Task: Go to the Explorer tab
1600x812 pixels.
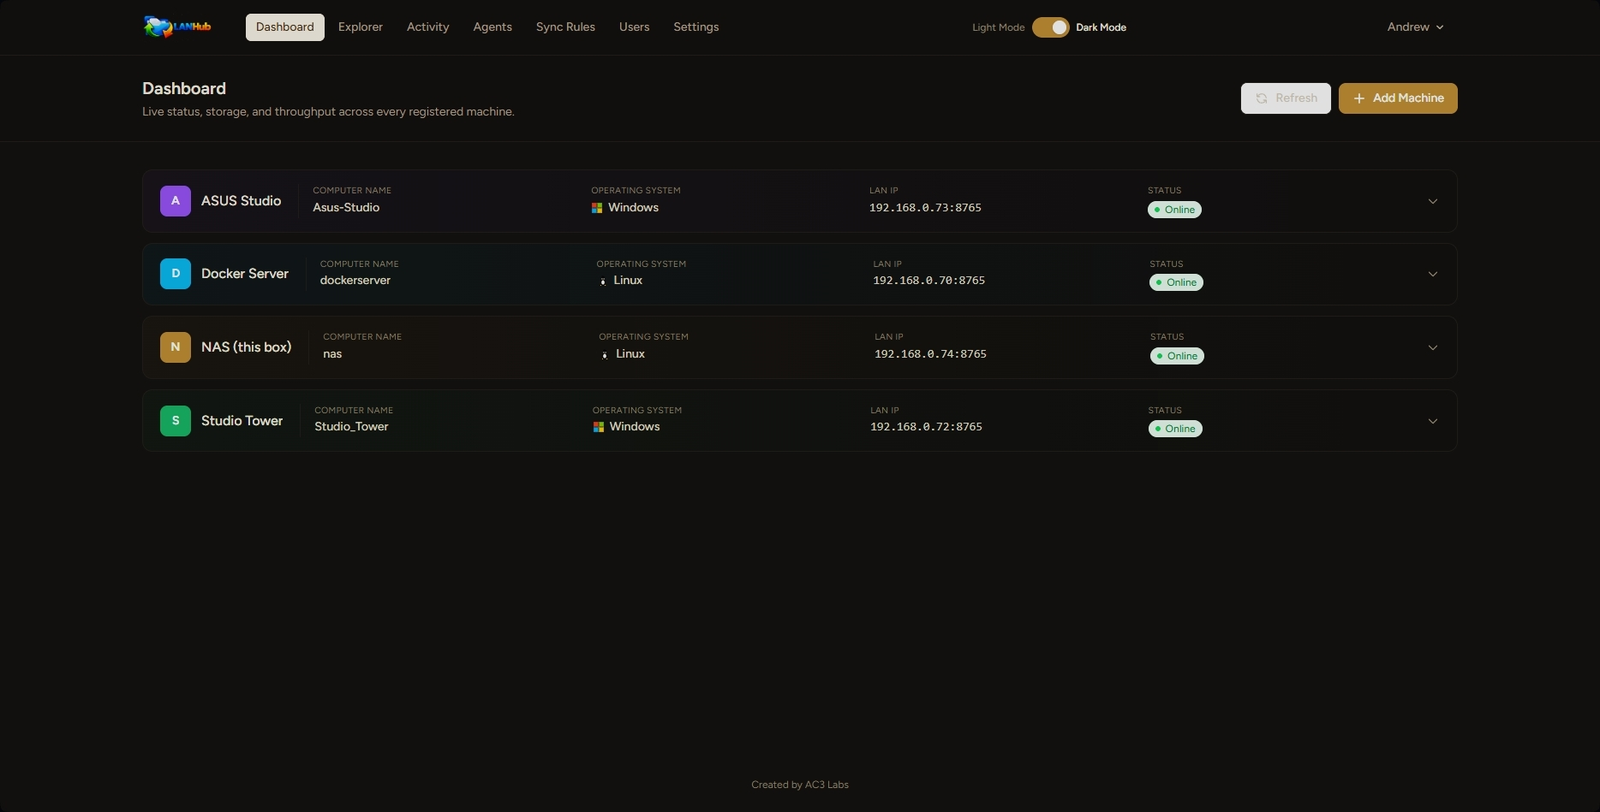Action: tap(360, 27)
